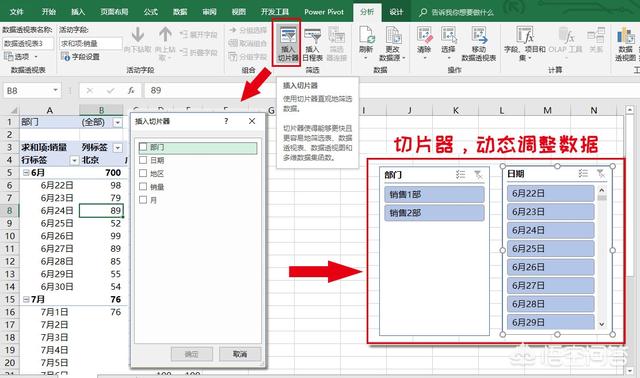Clear filter on 部门 slicer
The image size is (640, 378).
tap(478, 175)
